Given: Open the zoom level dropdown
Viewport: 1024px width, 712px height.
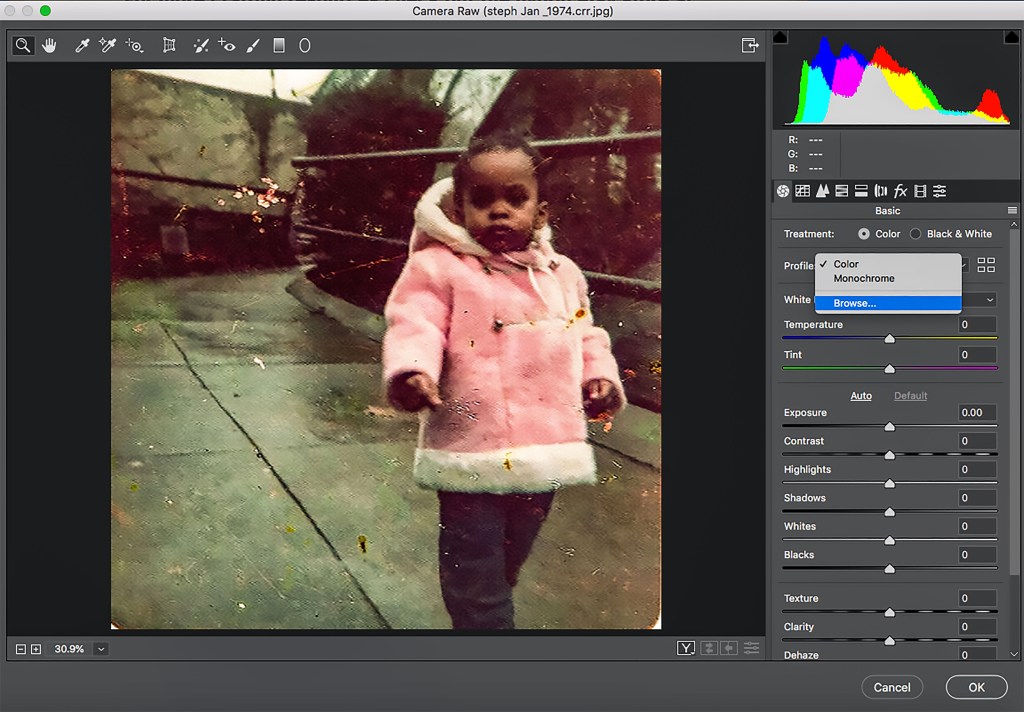Looking at the screenshot, I should pyautogui.click(x=100, y=649).
